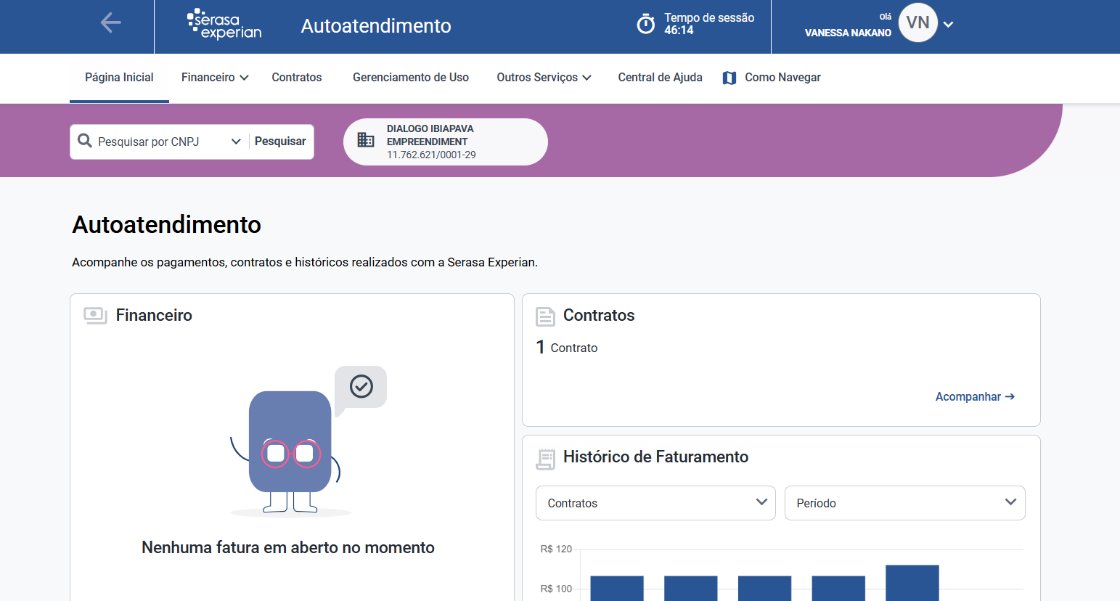
Task: Open the Período filter dropdown
Action: pos(904,503)
